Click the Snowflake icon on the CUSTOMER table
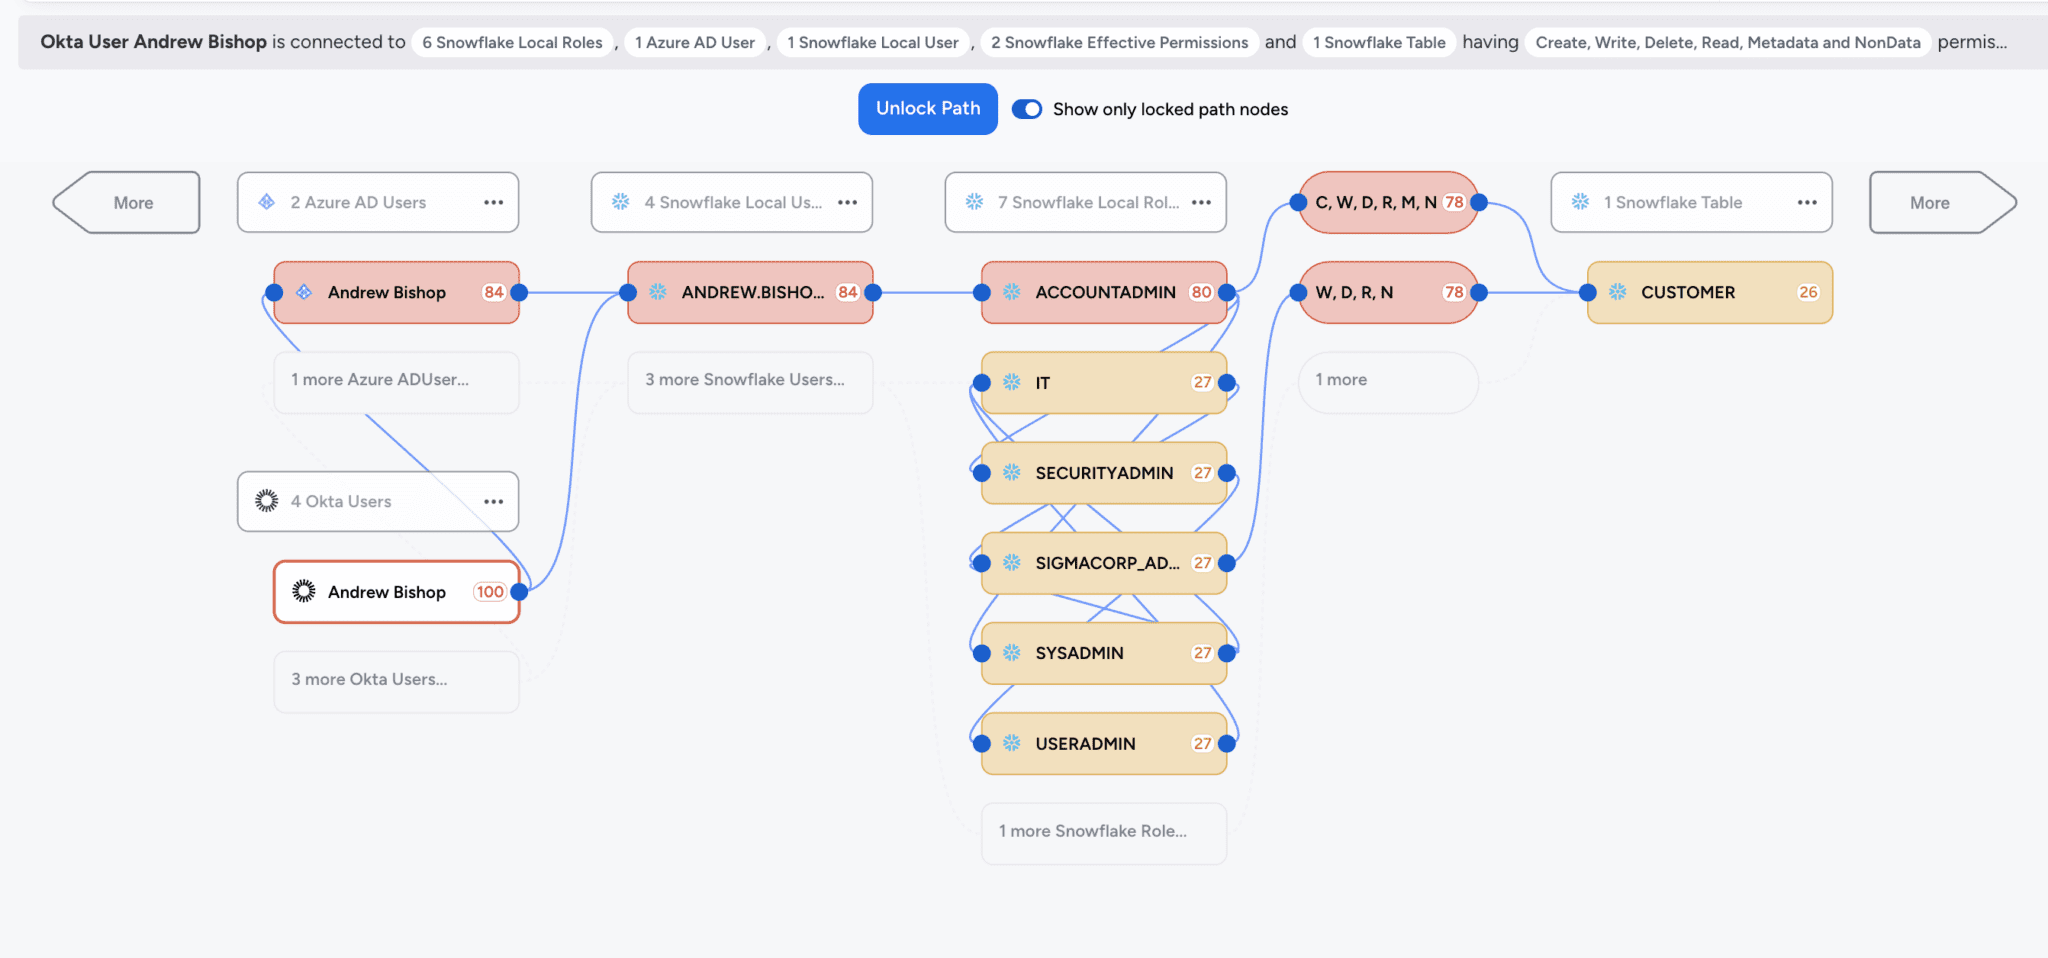Viewport: 2048px width, 958px height. 1619,292
